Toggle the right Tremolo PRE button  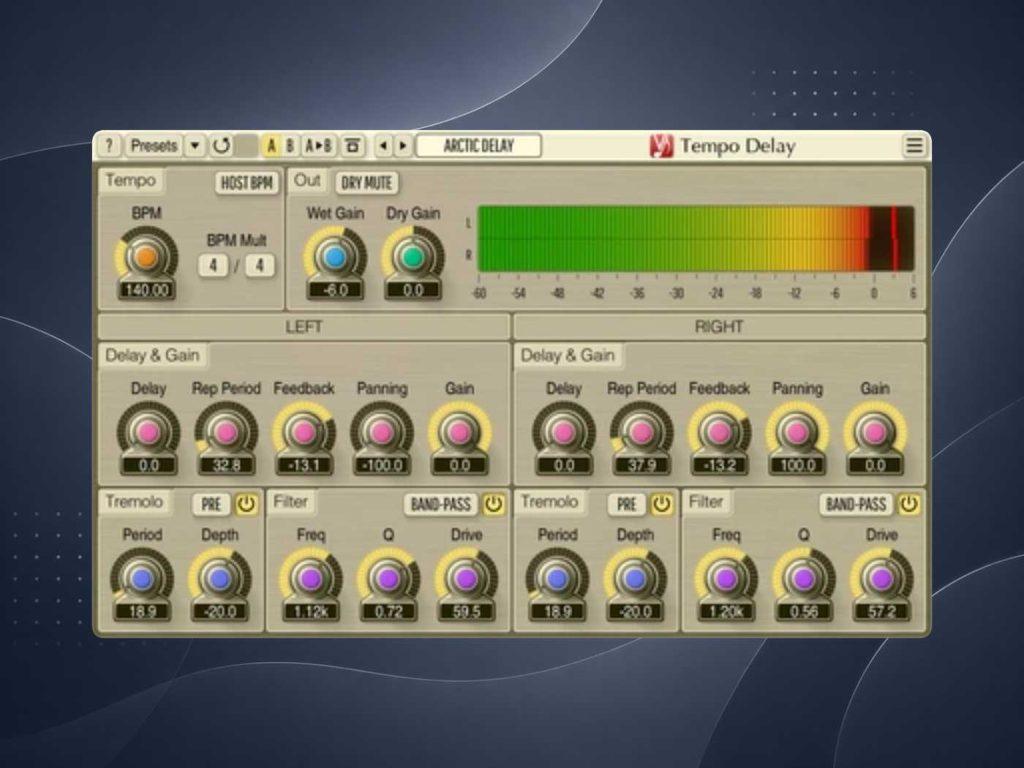tap(626, 504)
